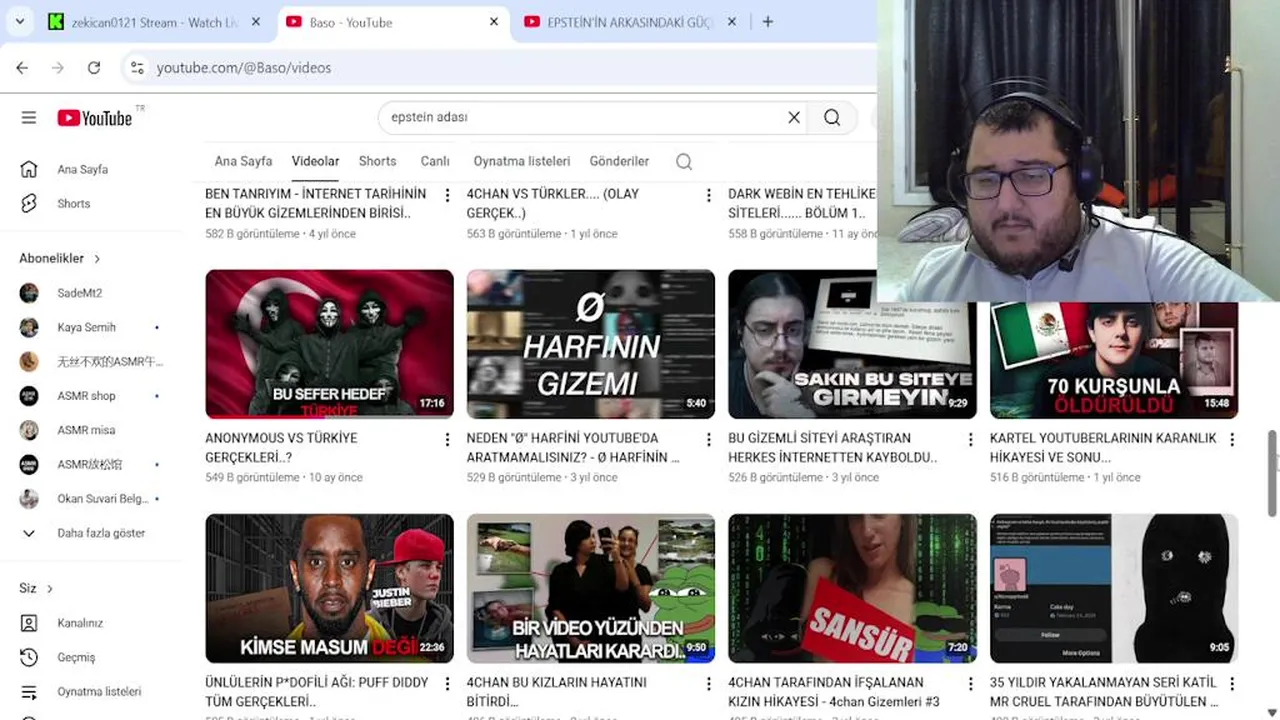Screen dimensions: 1280x720
Task: Open ASMR shop channel avatar
Action: [x=29, y=396]
